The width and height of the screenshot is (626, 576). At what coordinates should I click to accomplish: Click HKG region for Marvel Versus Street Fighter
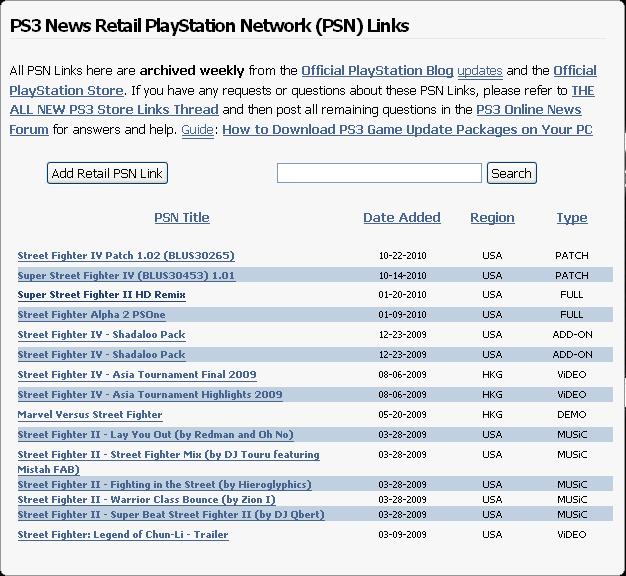tap(492, 414)
